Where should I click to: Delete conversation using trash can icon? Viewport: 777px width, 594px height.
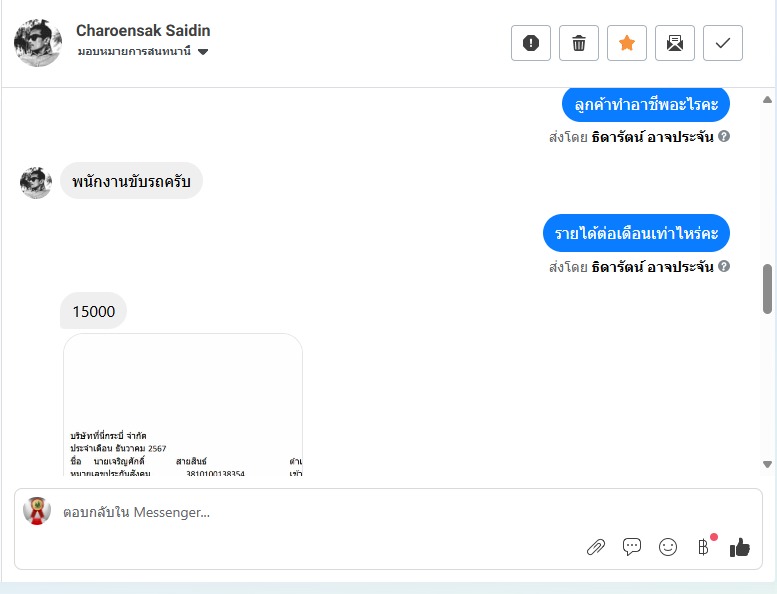(579, 43)
